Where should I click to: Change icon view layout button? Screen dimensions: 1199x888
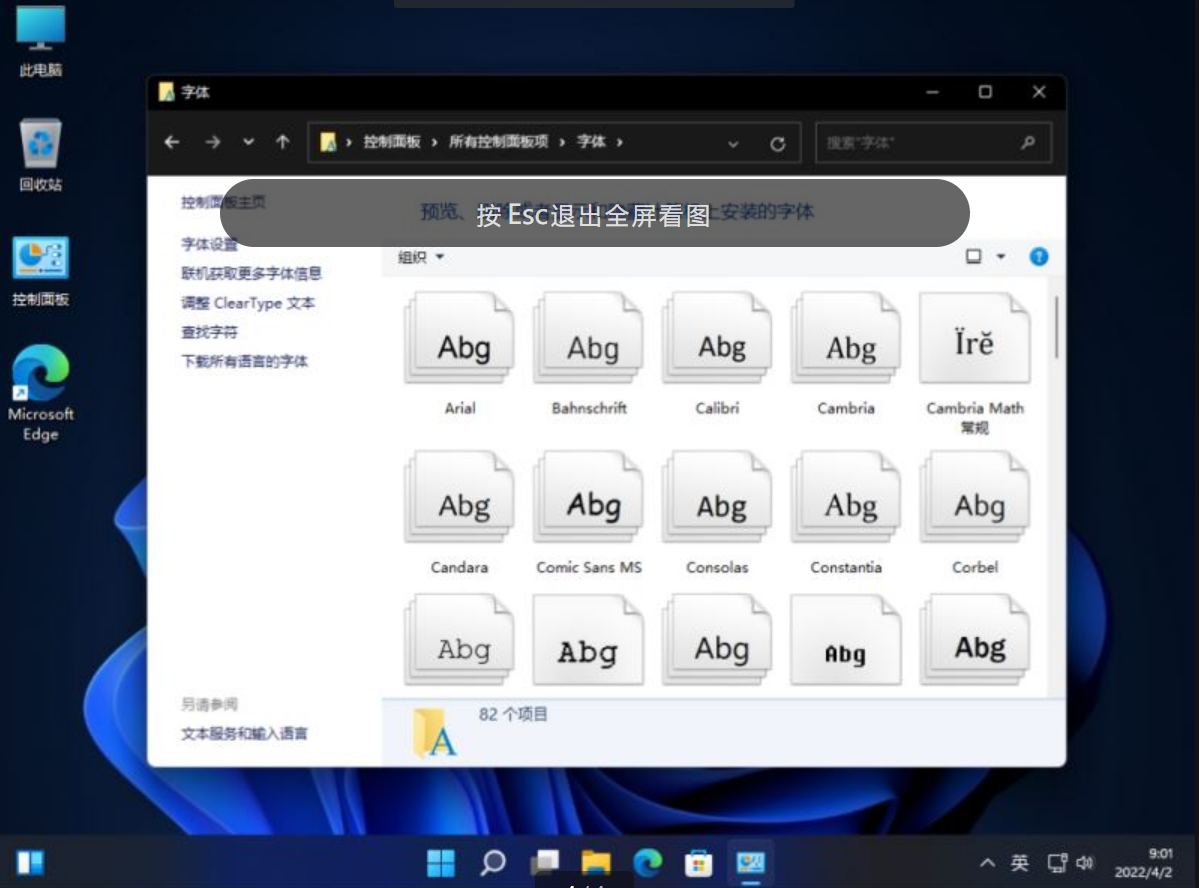point(973,256)
